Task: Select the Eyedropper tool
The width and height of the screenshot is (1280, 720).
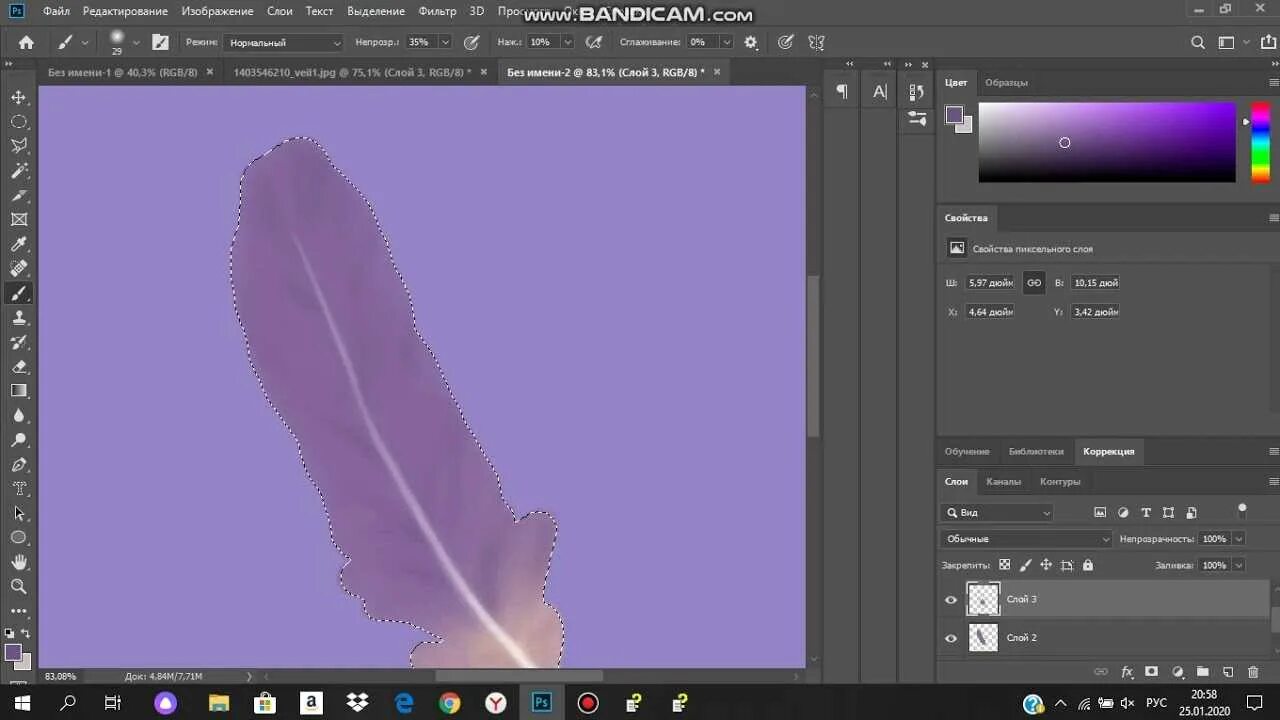Action: (19, 244)
